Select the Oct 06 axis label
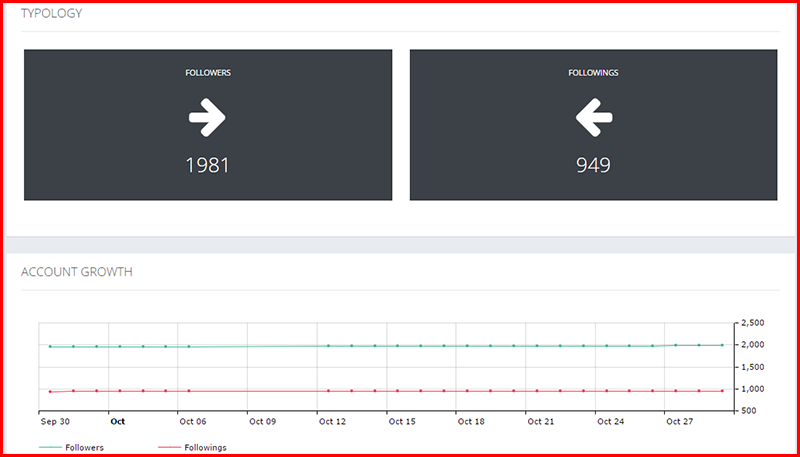Screen dimensions: 800x457 click(193, 422)
